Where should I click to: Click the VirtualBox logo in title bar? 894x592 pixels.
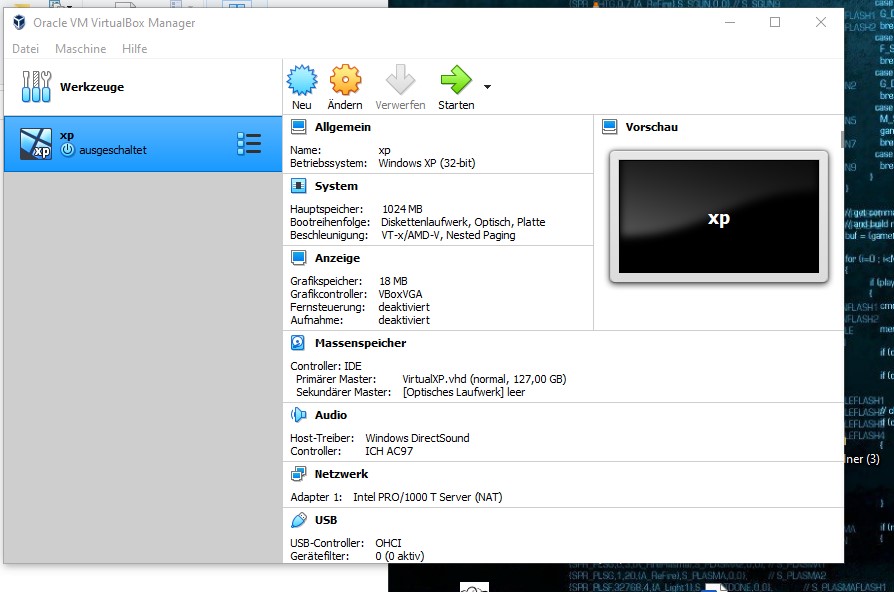19,22
